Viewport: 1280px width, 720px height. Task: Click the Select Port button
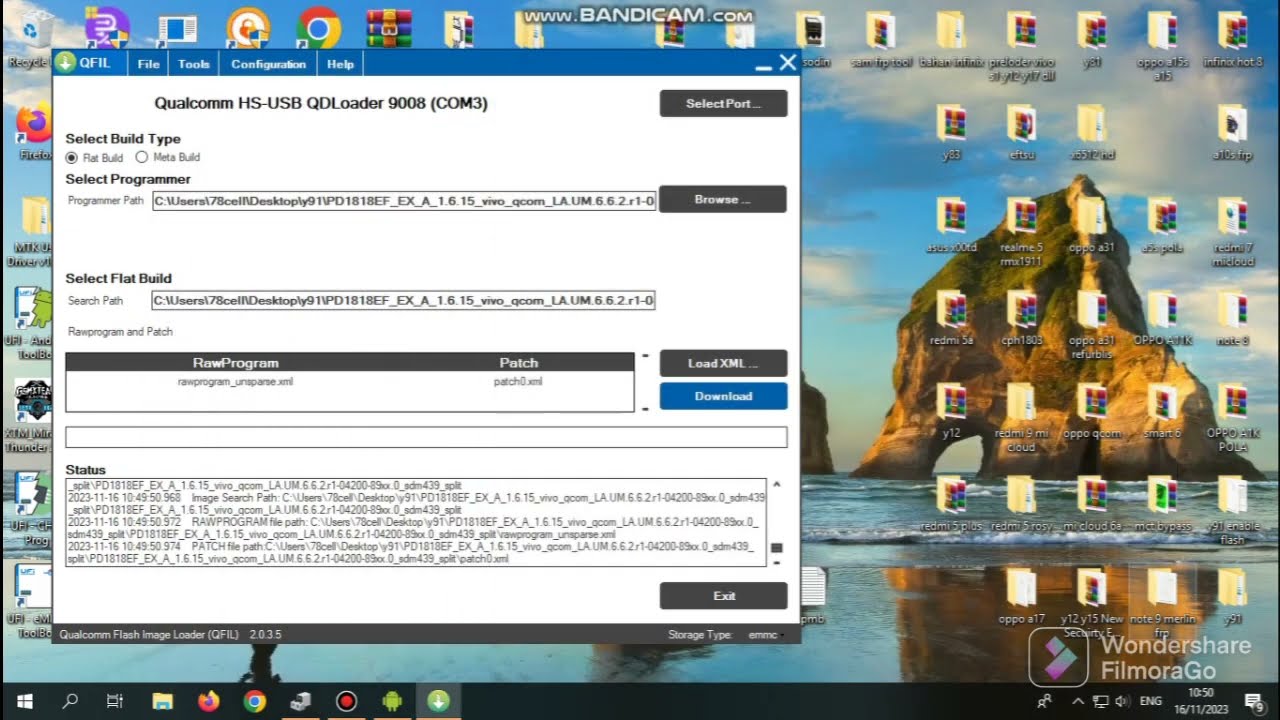pyautogui.click(x=723, y=103)
